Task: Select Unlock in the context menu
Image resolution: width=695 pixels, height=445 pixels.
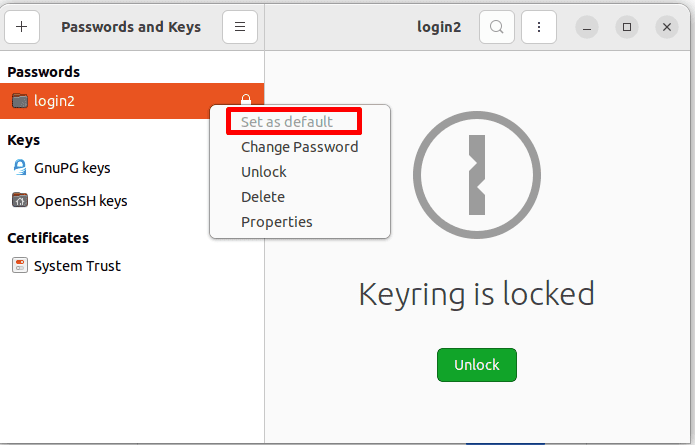Action: (264, 172)
